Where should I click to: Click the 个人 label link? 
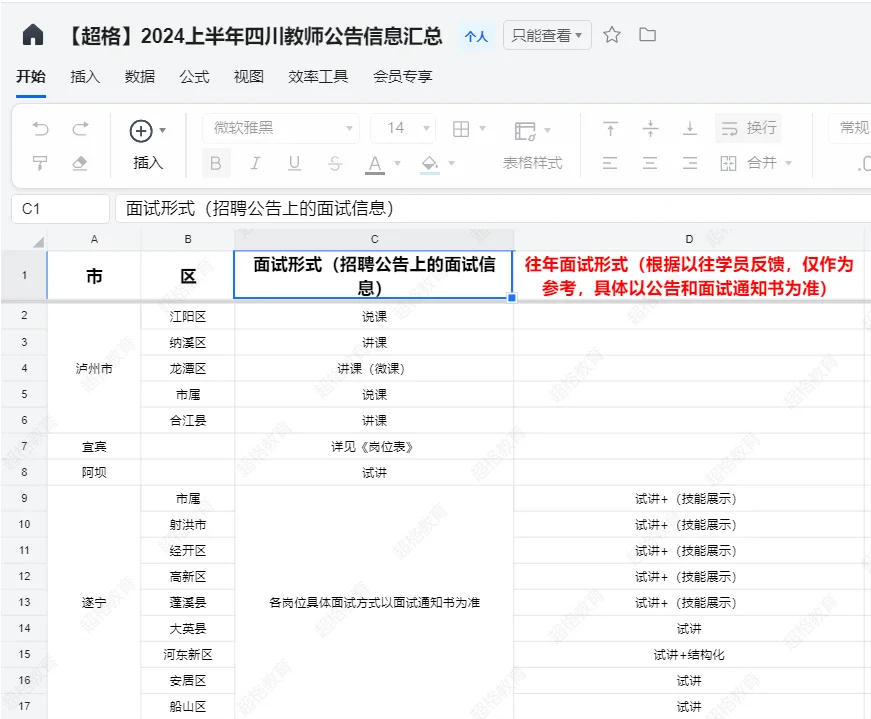pyautogui.click(x=476, y=35)
